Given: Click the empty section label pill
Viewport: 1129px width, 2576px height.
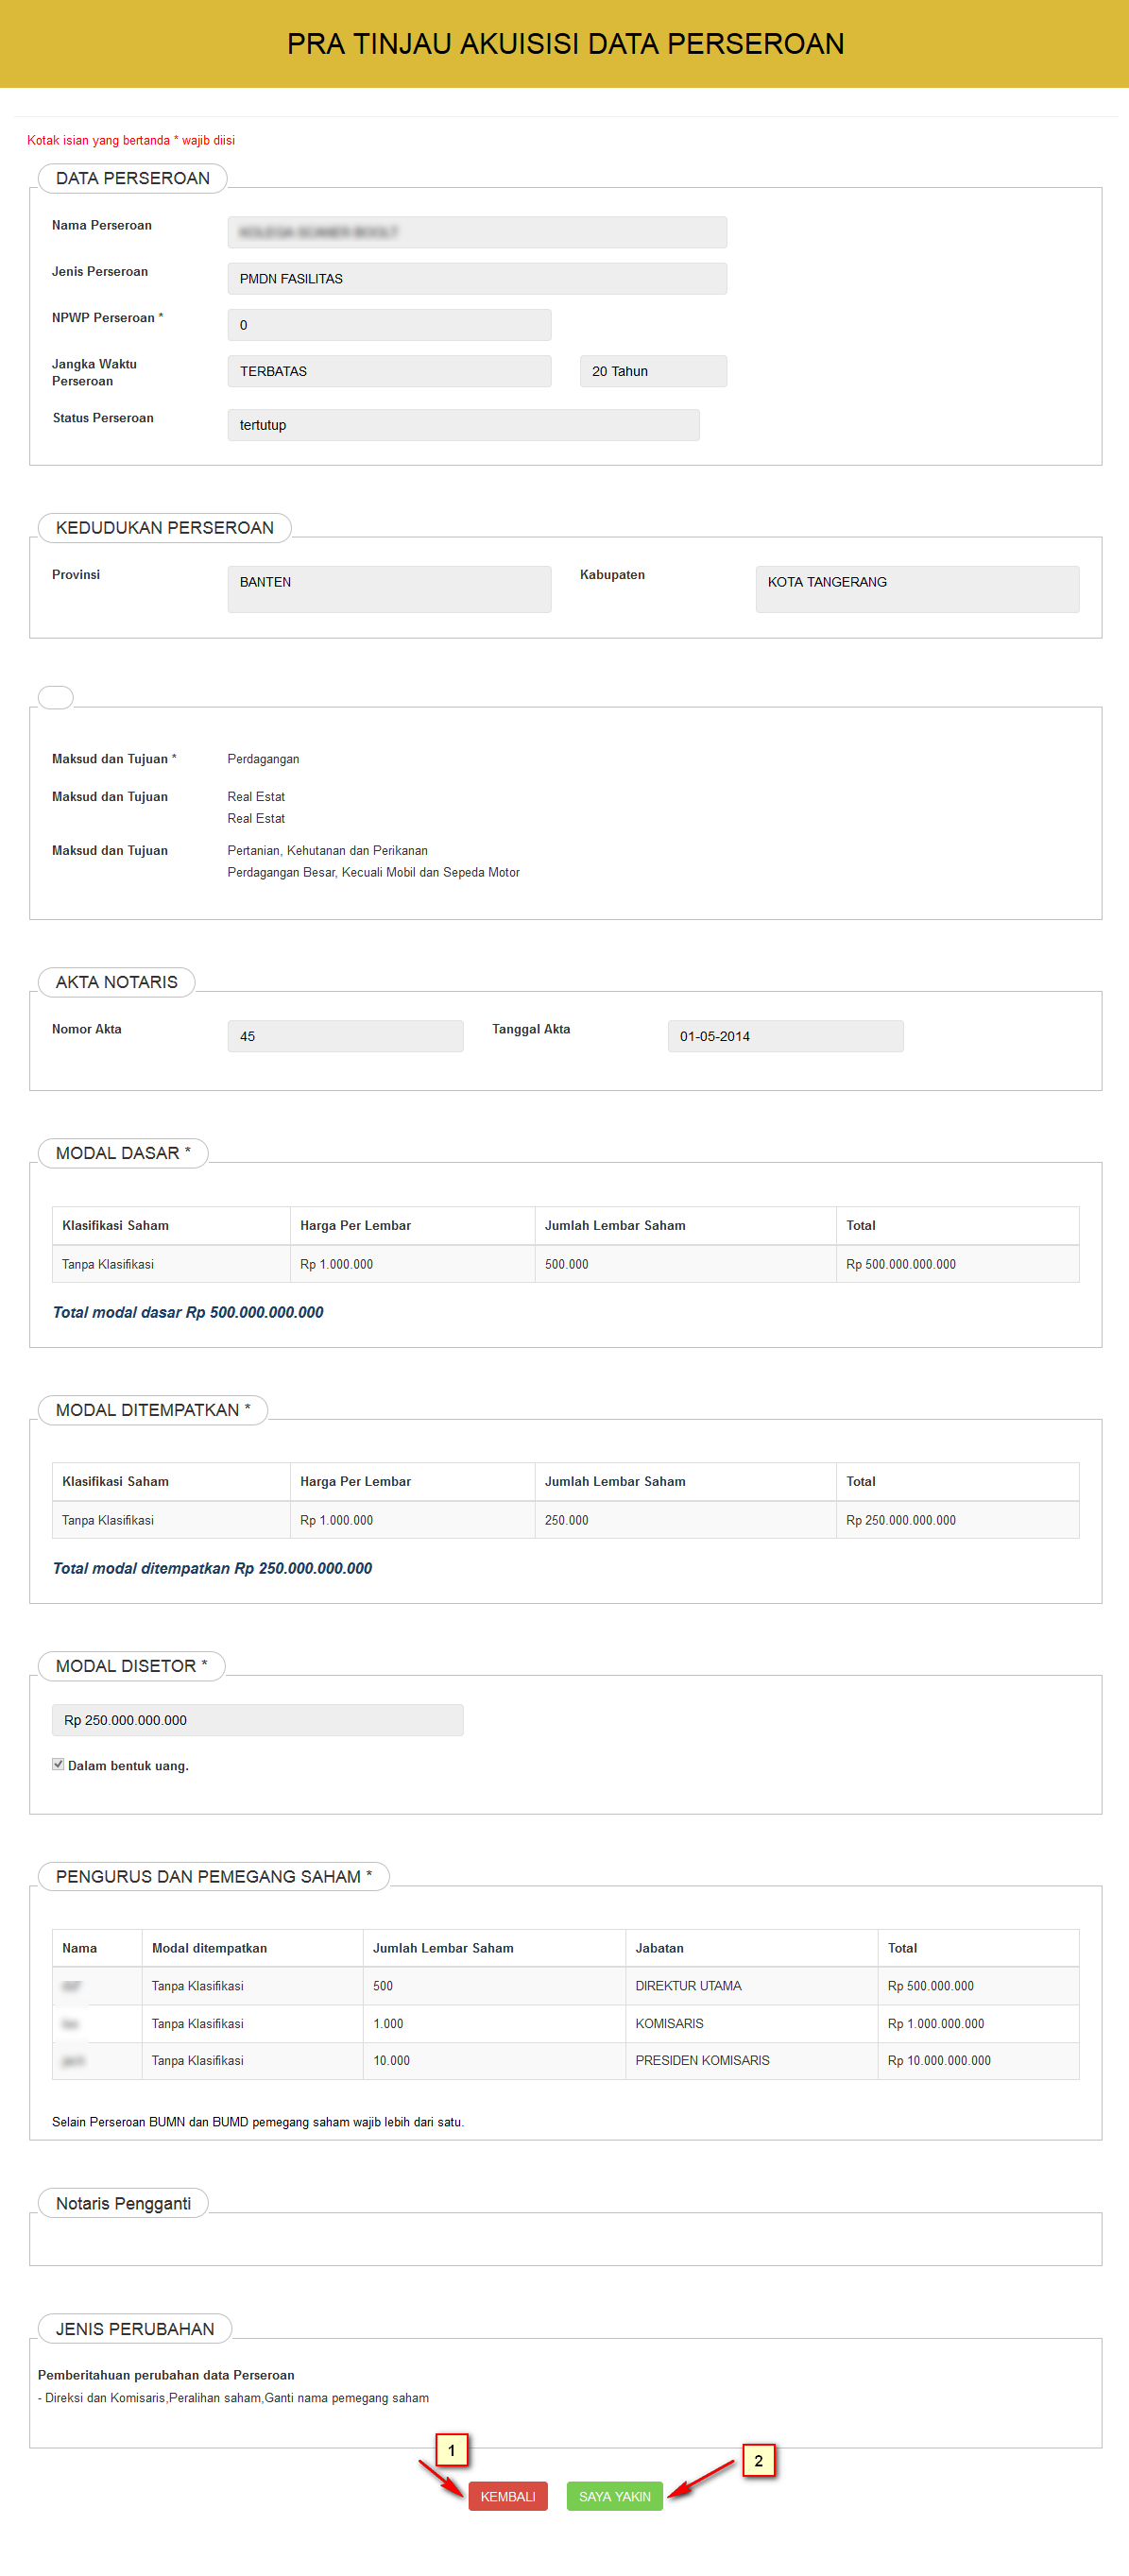Looking at the screenshot, I should (56, 697).
